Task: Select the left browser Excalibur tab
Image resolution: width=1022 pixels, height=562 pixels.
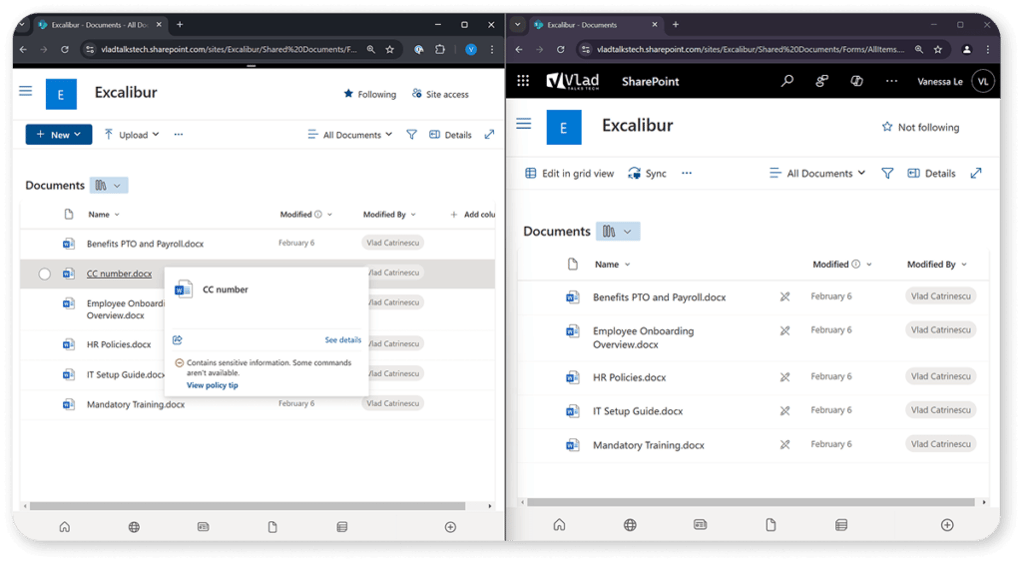Action: 100,25
